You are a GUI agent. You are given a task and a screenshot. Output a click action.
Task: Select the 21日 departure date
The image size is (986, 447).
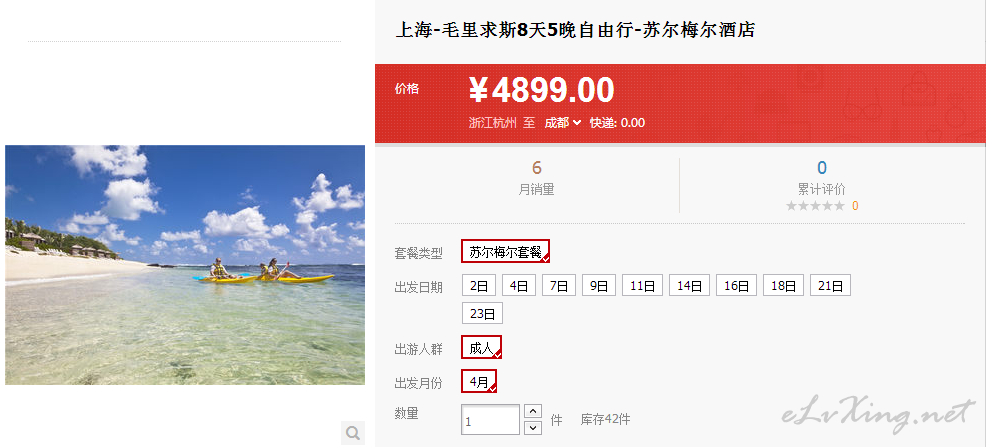pyautogui.click(x=830, y=285)
